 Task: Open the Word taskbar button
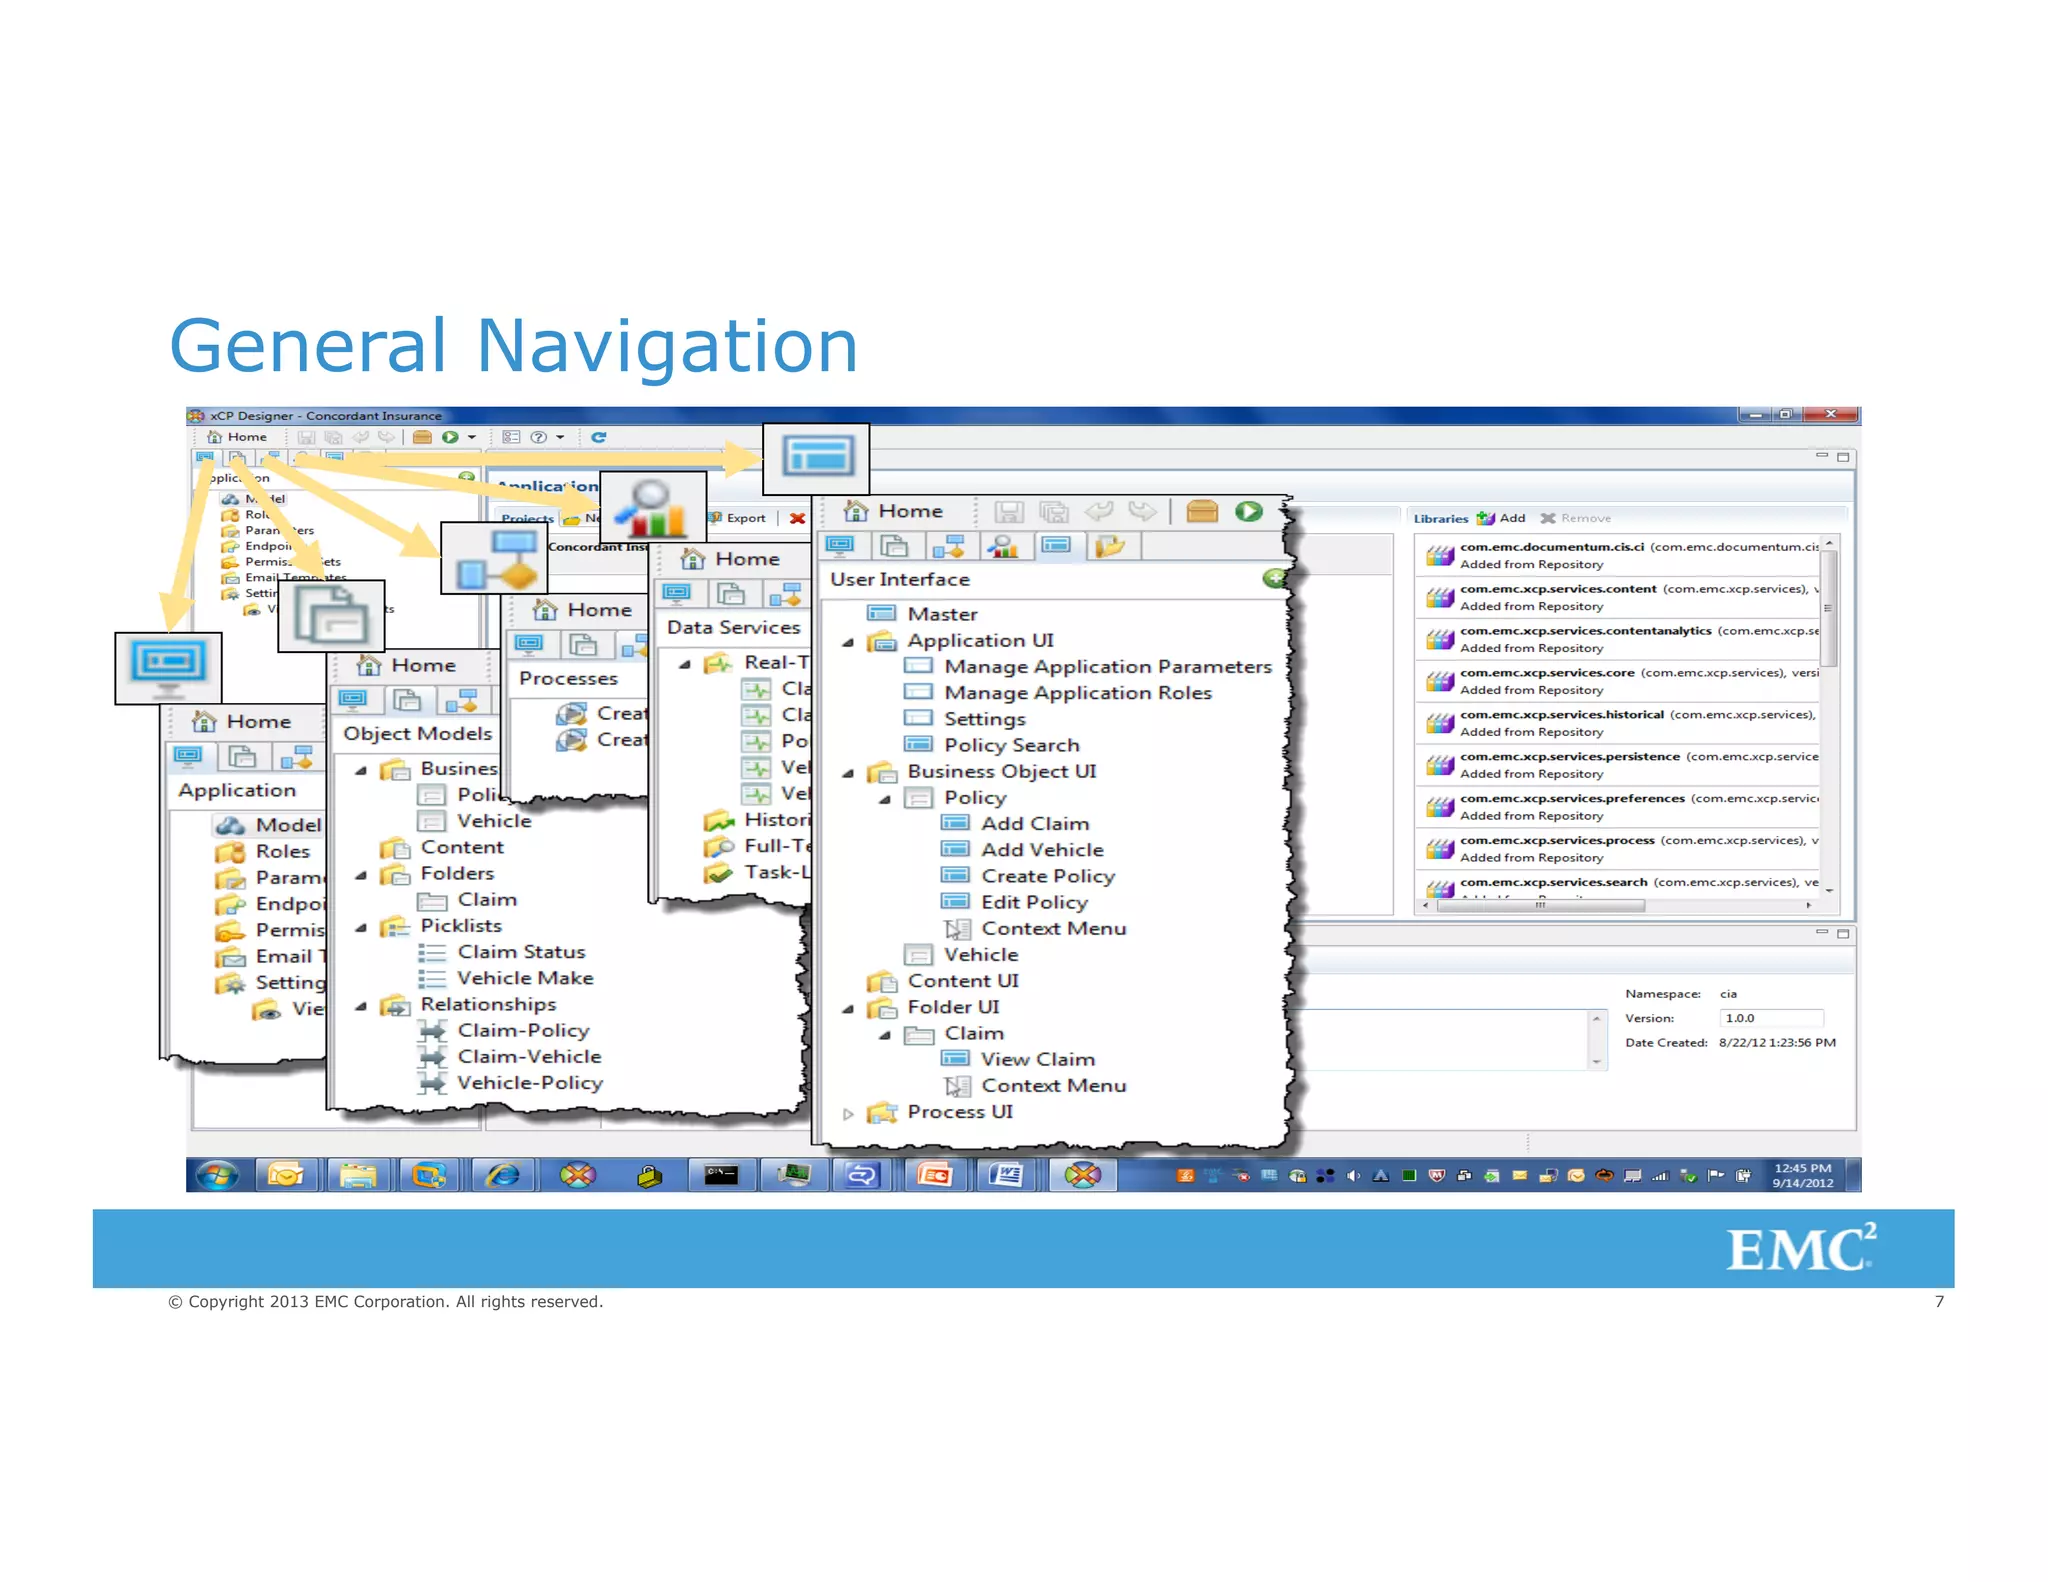point(1006,1176)
